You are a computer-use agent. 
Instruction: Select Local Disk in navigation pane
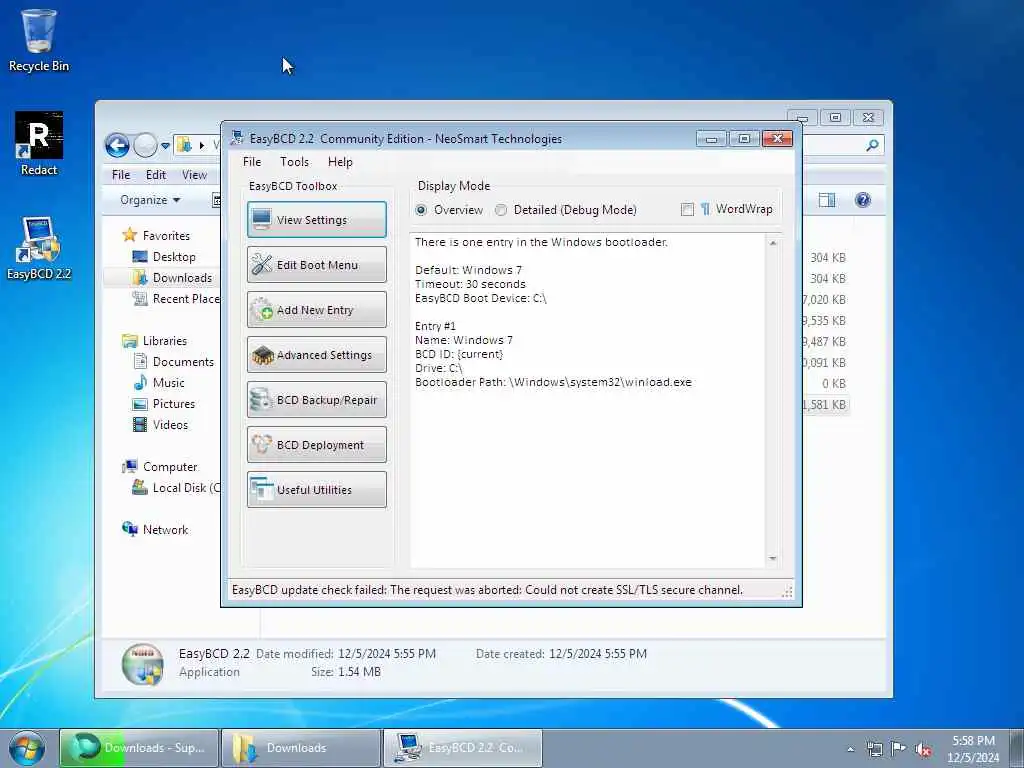tap(176, 488)
